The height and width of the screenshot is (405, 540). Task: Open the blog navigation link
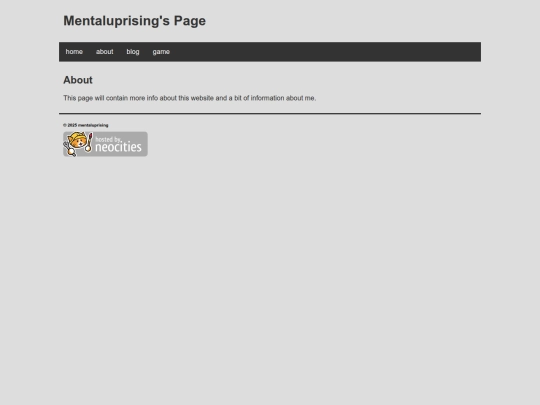click(133, 52)
